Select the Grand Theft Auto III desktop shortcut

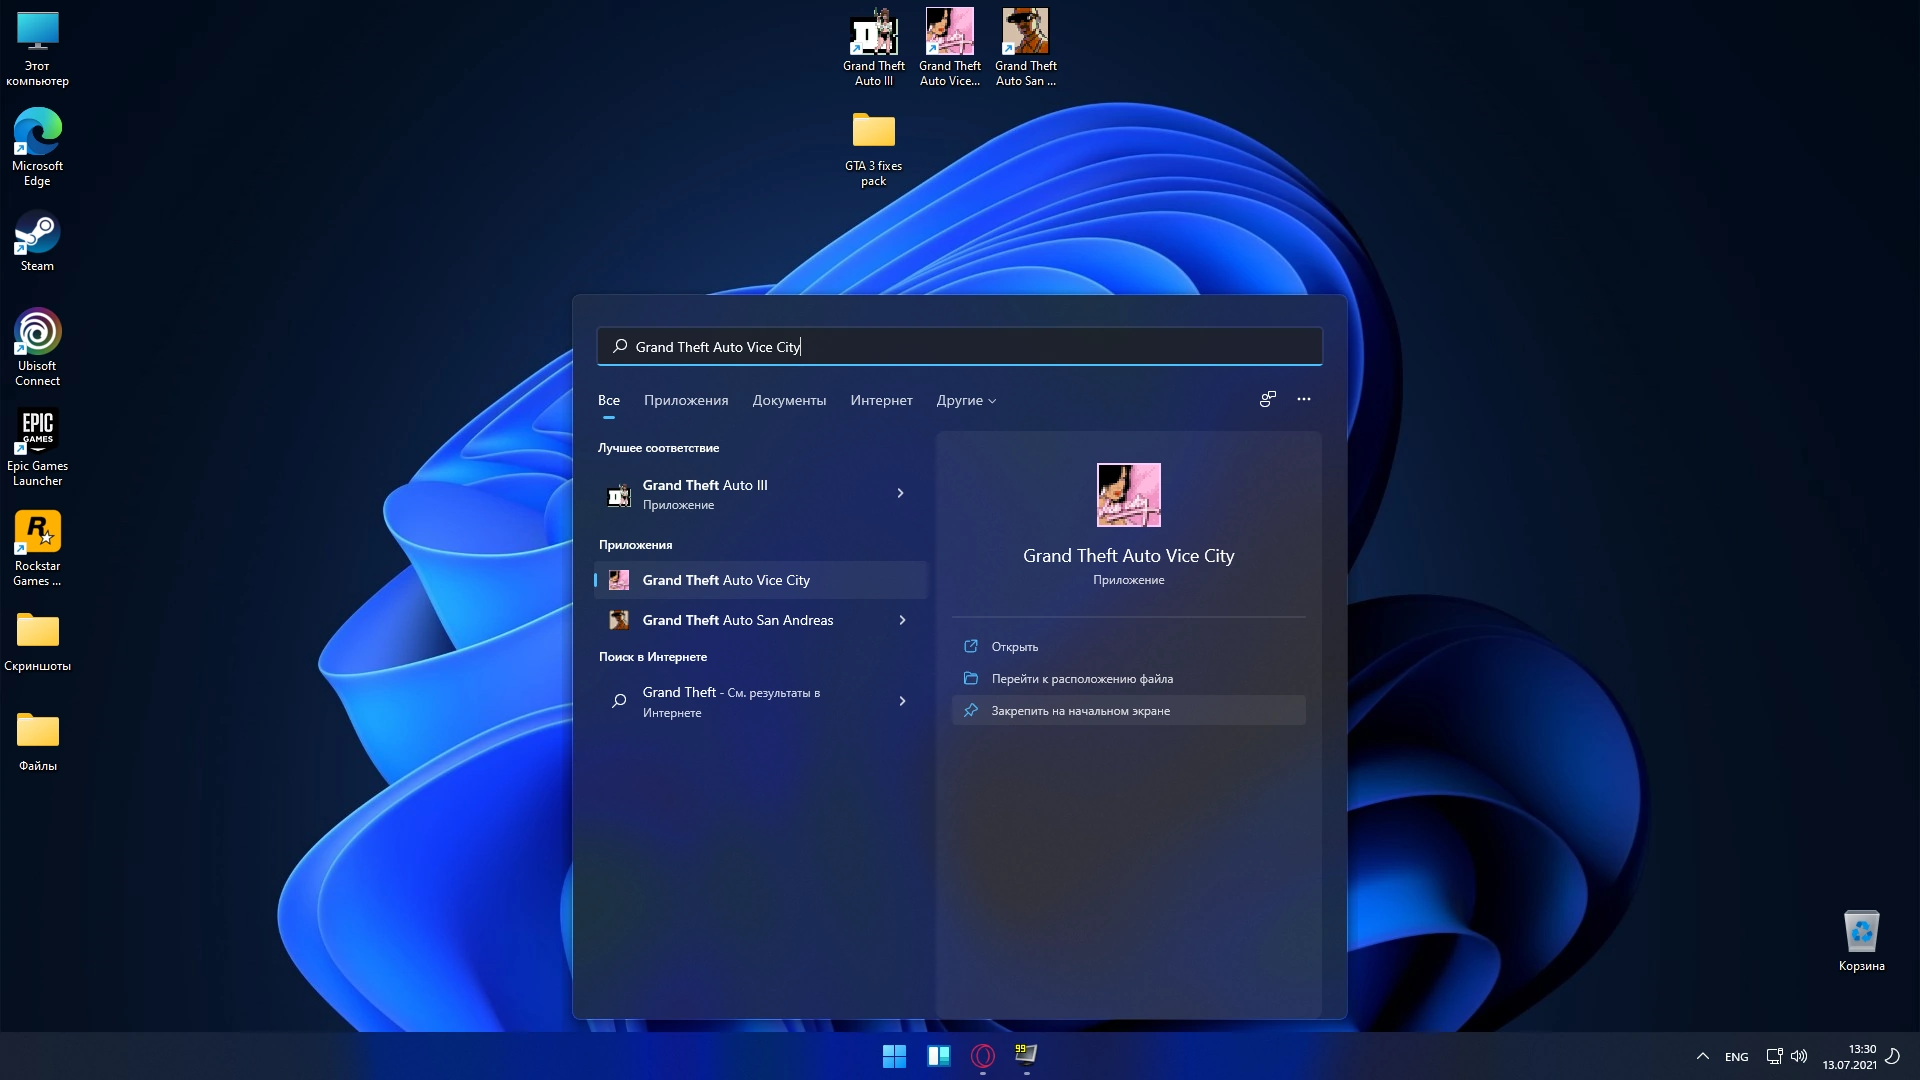pyautogui.click(x=873, y=47)
